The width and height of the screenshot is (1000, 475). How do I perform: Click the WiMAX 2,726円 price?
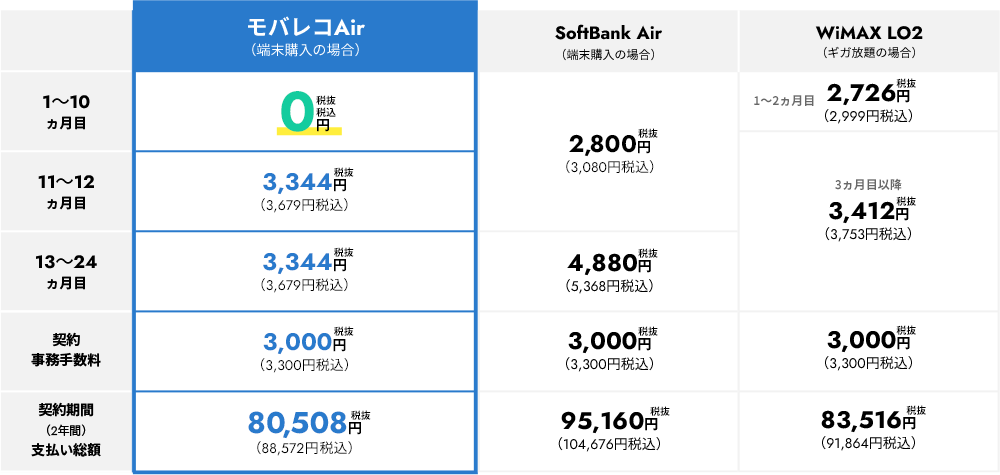point(869,93)
